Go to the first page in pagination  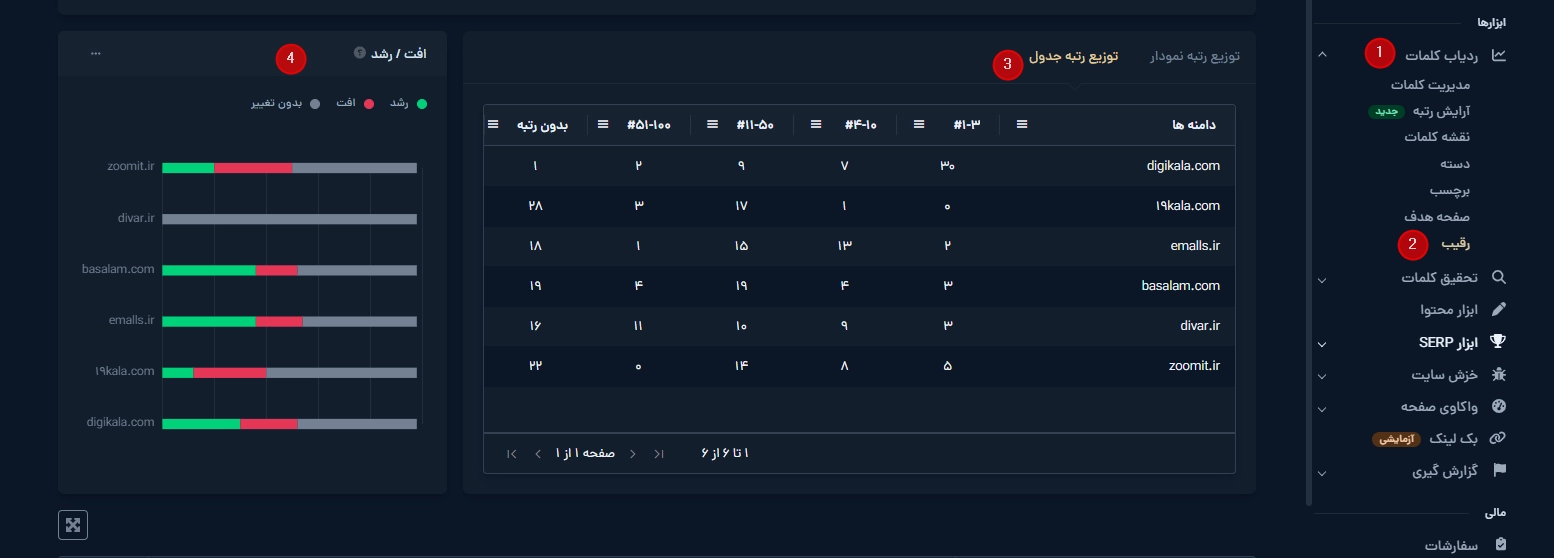[x=658, y=454]
